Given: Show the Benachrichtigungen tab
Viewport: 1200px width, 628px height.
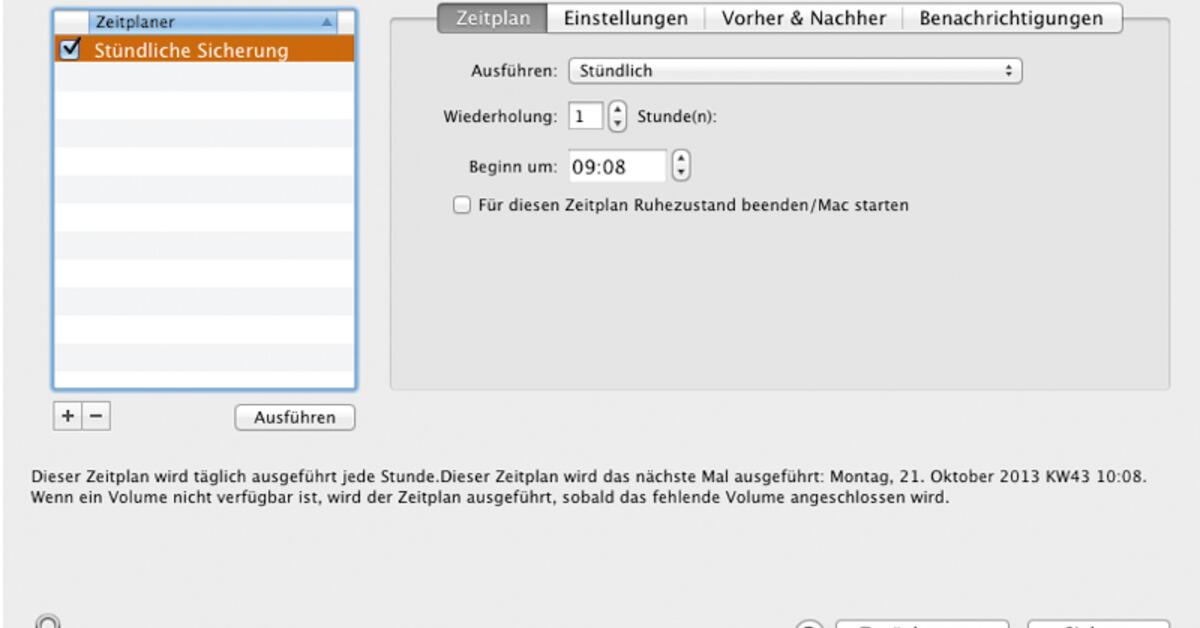Looking at the screenshot, I should coord(1013,18).
